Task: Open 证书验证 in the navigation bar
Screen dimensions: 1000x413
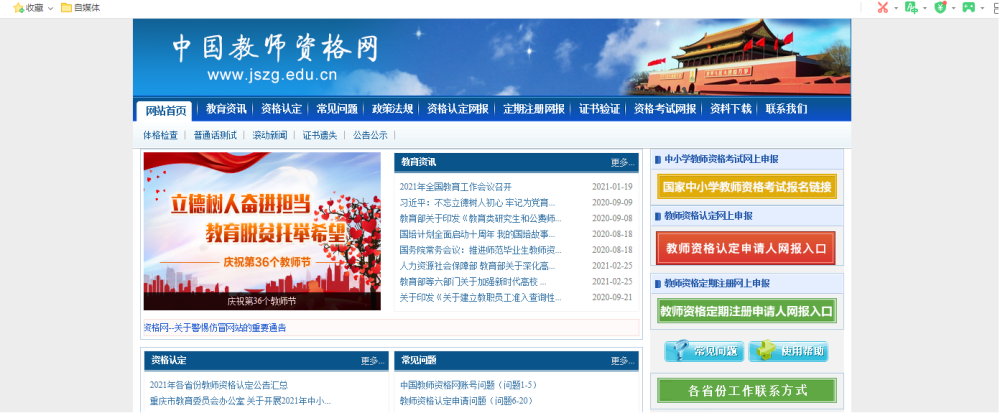Action: click(x=599, y=109)
